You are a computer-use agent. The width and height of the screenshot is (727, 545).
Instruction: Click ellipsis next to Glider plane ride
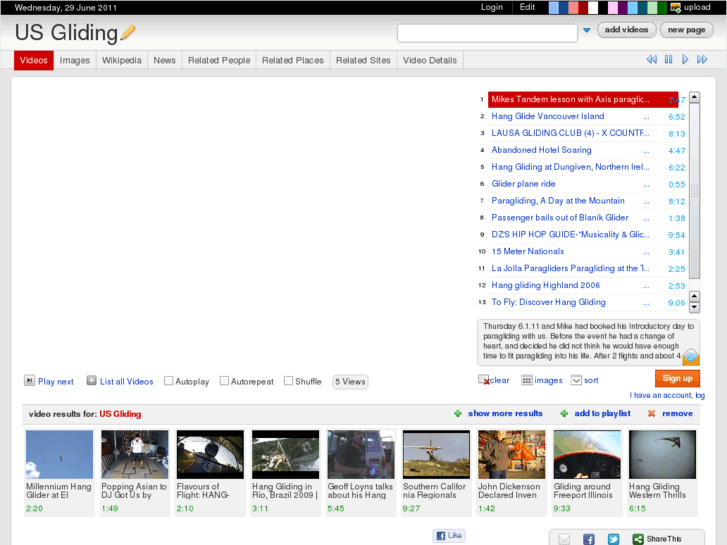click(x=646, y=185)
